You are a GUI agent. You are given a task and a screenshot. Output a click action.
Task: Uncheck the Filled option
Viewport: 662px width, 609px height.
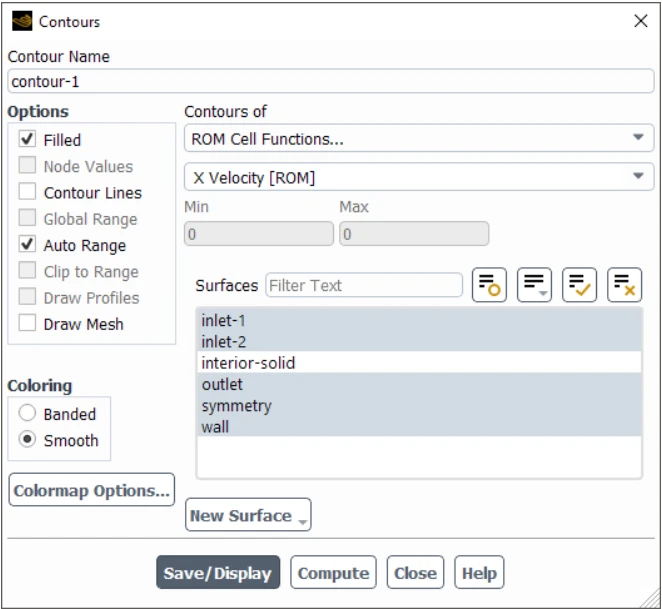pos(28,140)
